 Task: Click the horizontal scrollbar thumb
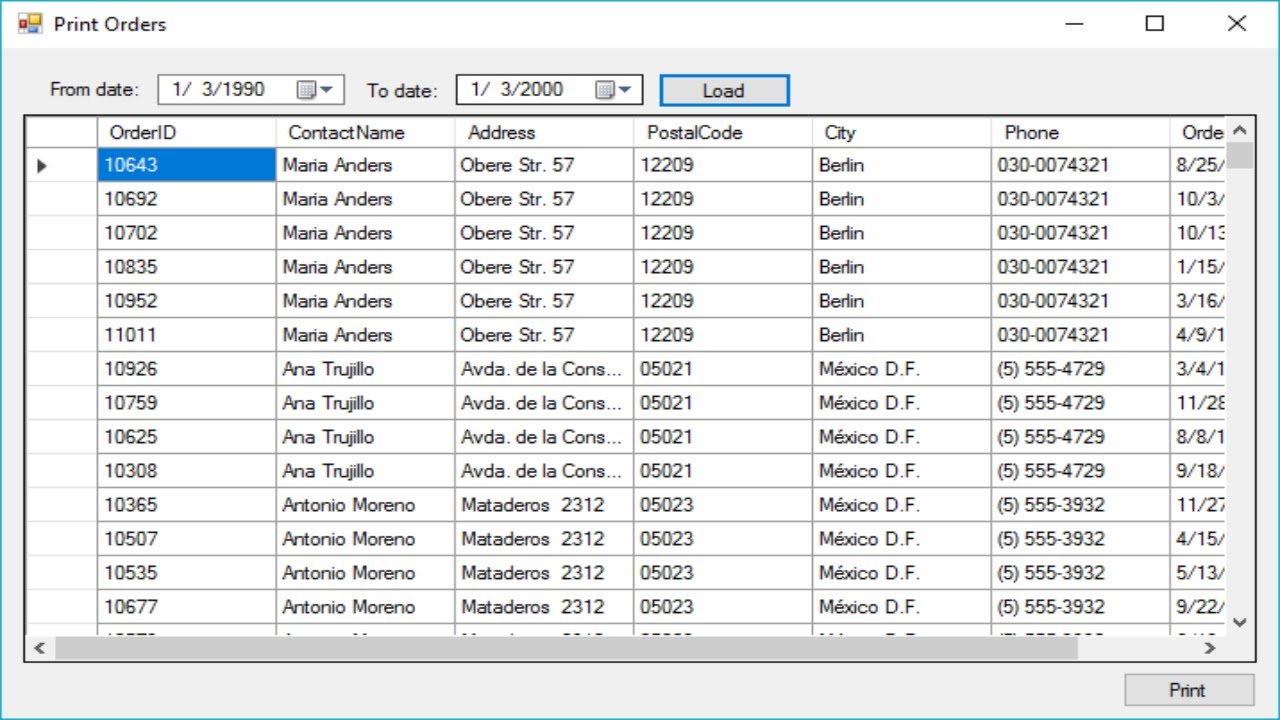pyautogui.click(x=566, y=648)
